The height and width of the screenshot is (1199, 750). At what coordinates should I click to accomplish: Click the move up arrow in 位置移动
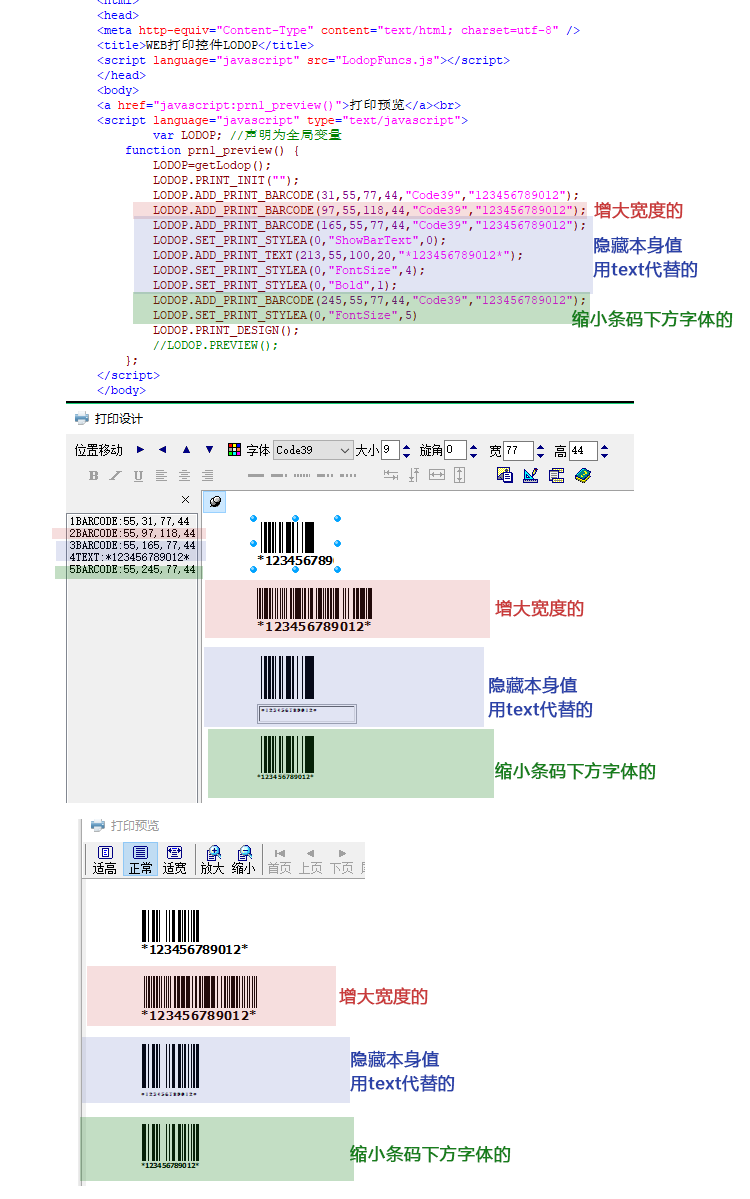[x=186, y=450]
